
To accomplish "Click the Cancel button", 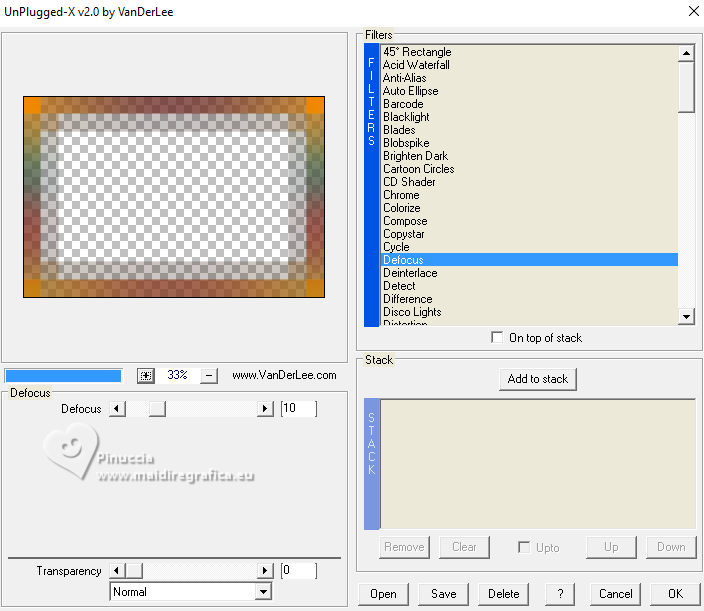I will click(x=616, y=594).
